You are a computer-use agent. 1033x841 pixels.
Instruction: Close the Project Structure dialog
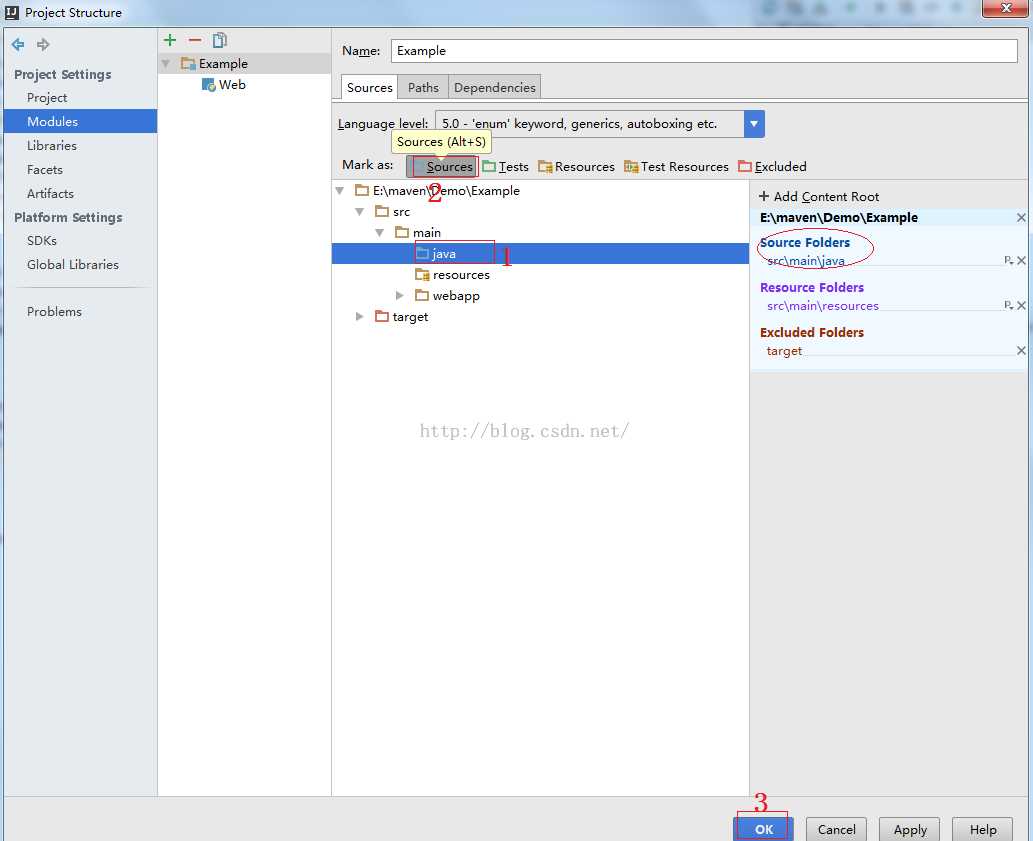(x=1005, y=9)
